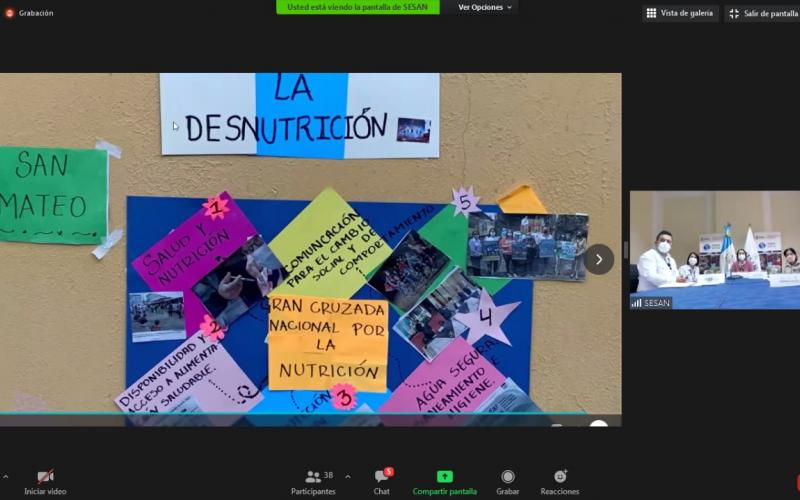Screen dimensions: 800x500
Task: Click the green Compartir pantalla icon
Action: 445,476
